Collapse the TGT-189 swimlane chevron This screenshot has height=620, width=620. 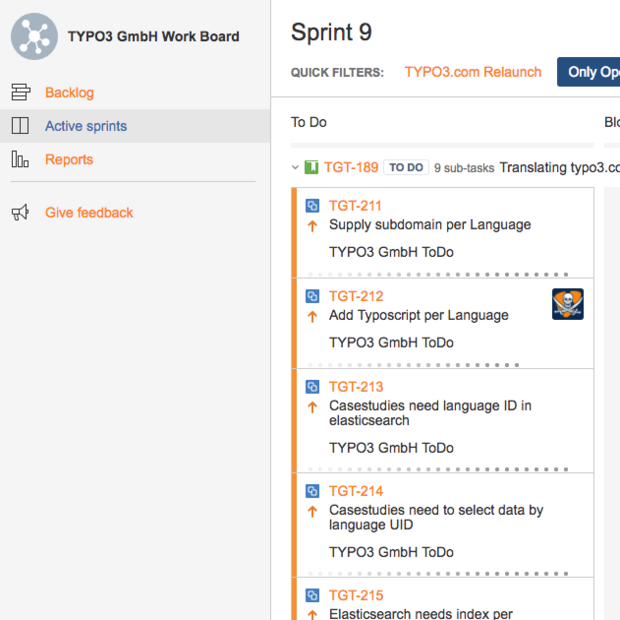296,168
